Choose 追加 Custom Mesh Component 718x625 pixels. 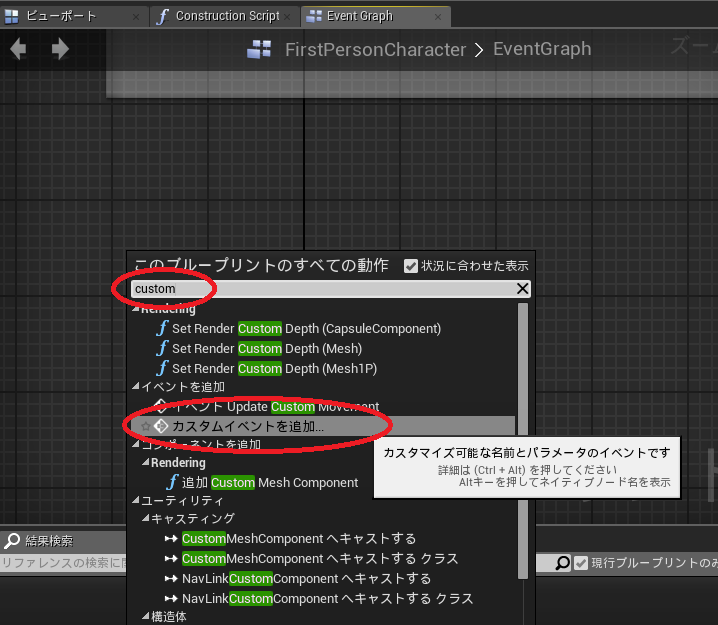click(270, 482)
